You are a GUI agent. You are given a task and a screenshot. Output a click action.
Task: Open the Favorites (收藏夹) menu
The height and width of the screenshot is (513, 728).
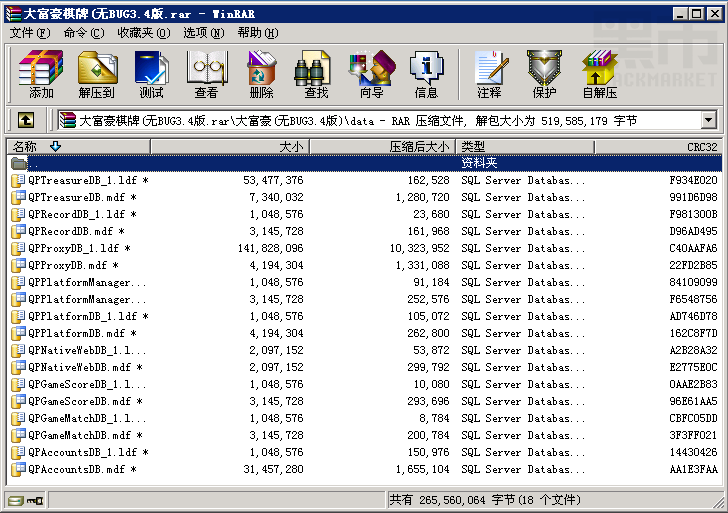click(x=144, y=33)
